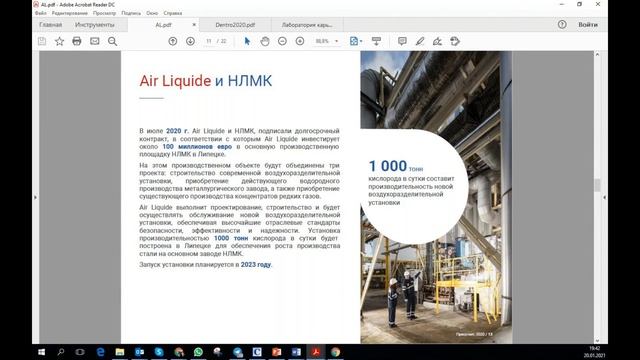Click the Stamp tool icon
The height and width of the screenshot is (360, 640).
pos(455,41)
